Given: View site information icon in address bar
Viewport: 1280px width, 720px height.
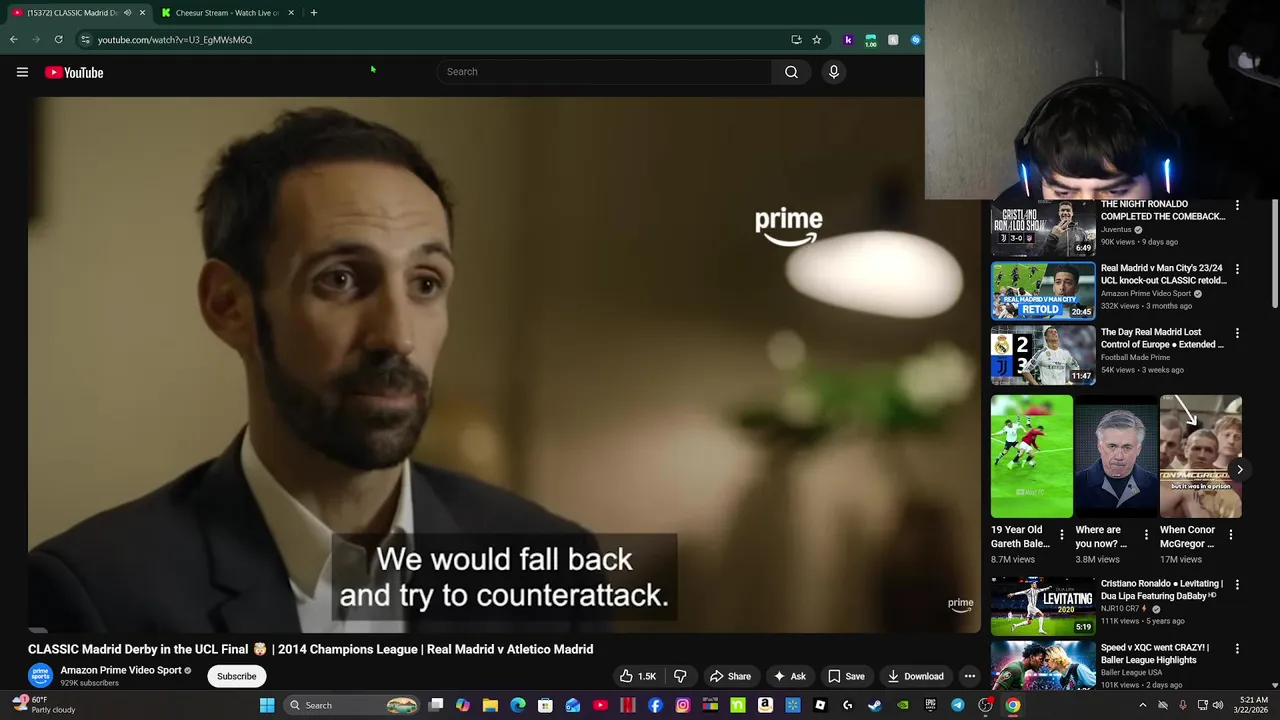Looking at the screenshot, I should (x=85, y=40).
